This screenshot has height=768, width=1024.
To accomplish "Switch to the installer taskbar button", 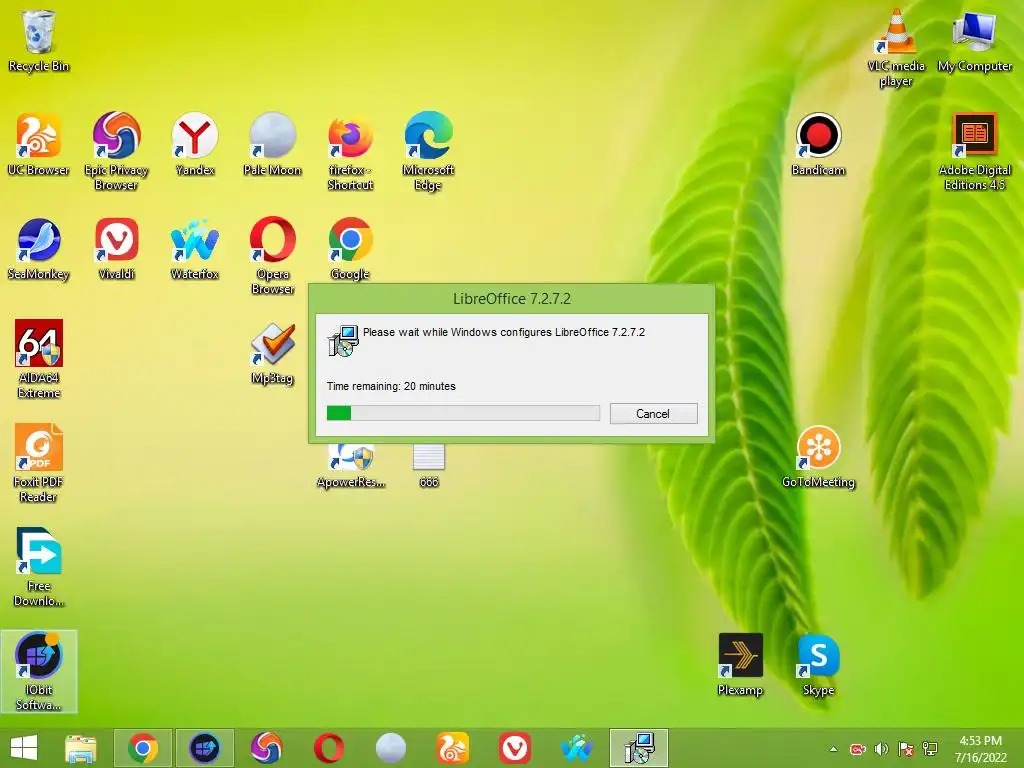I will [639, 748].
